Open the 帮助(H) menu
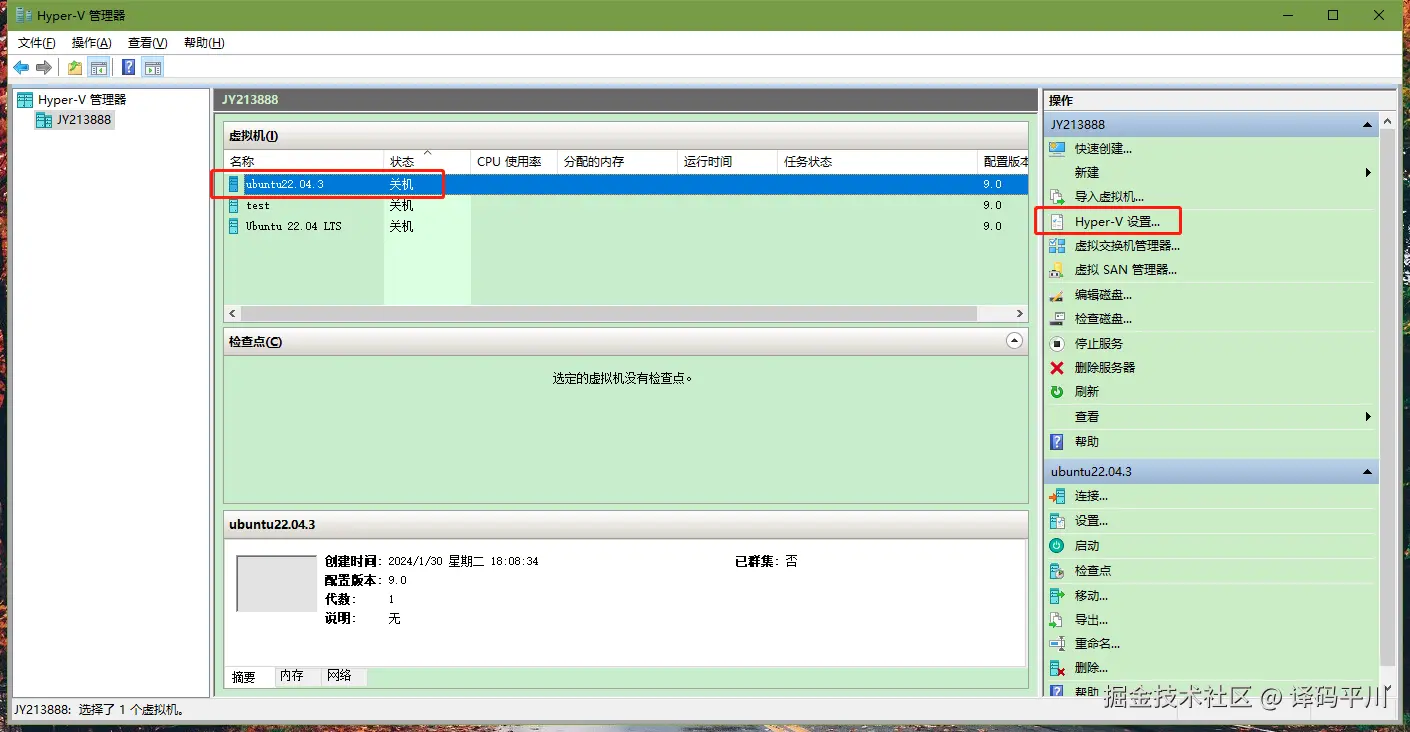This screenshot has width=1410, height=732. [x=204, y=43]
